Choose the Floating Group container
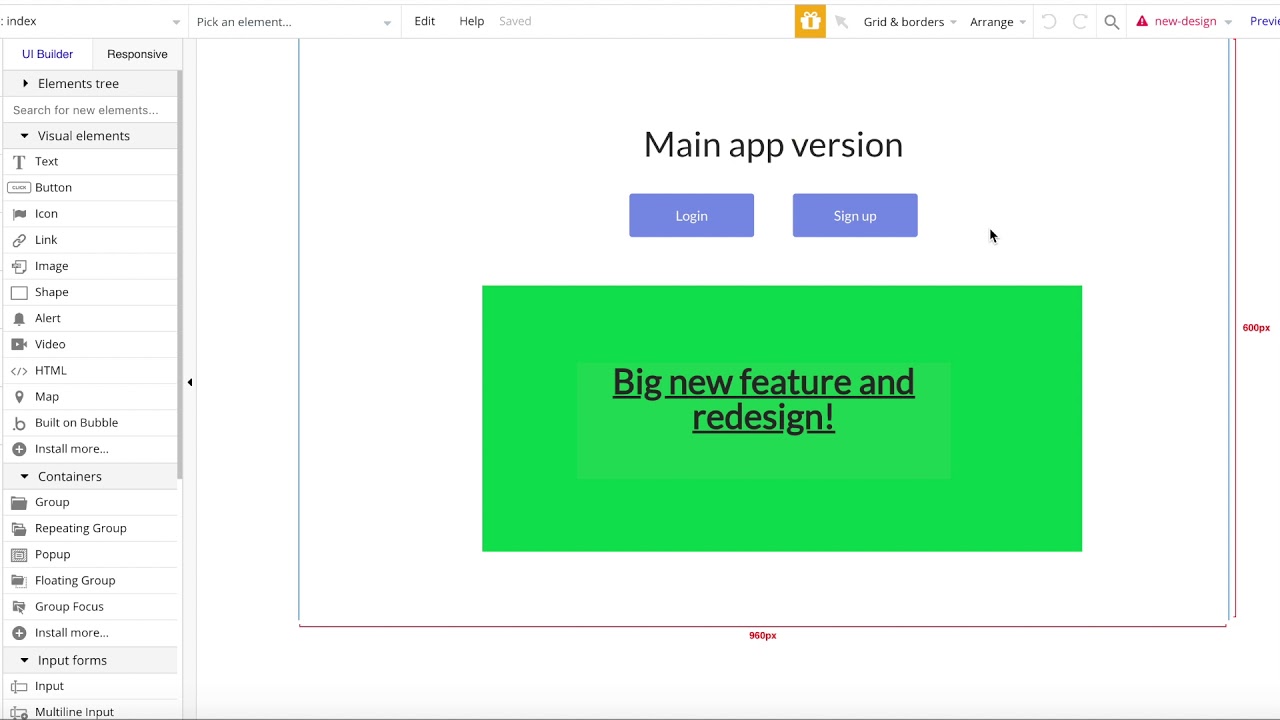The height and width of the screenshot is (720, 1280). (x=90, y=580)
